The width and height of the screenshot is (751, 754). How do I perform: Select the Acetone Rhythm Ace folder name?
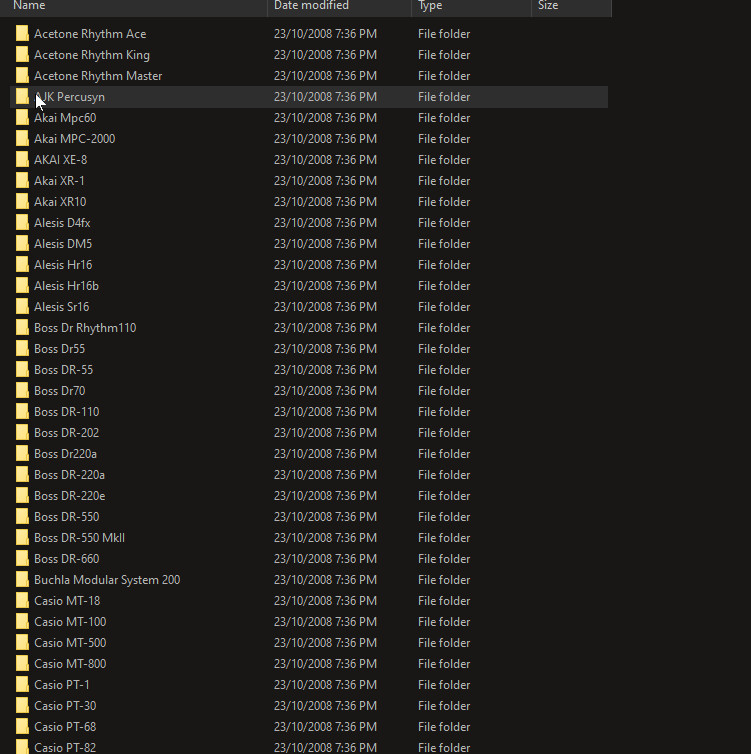[90, 34]
